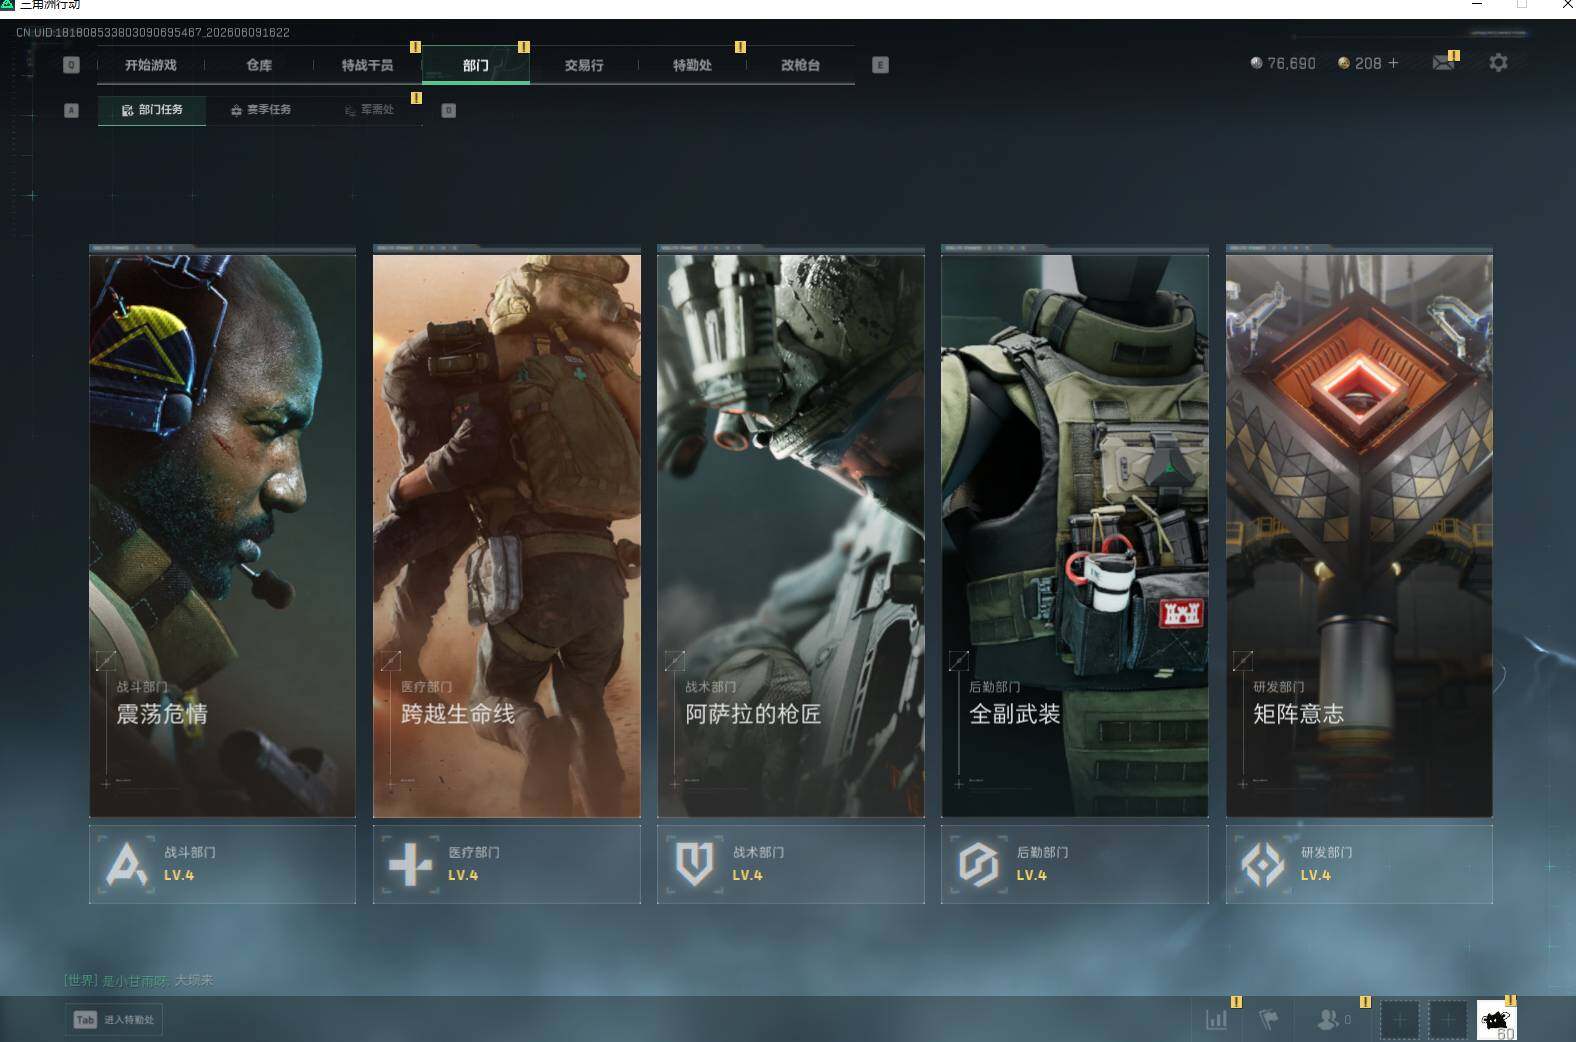The image size is (1576, 1042).
Task: Open the 战斗部门 LV.4 panel
Action: tap(222, 864)
